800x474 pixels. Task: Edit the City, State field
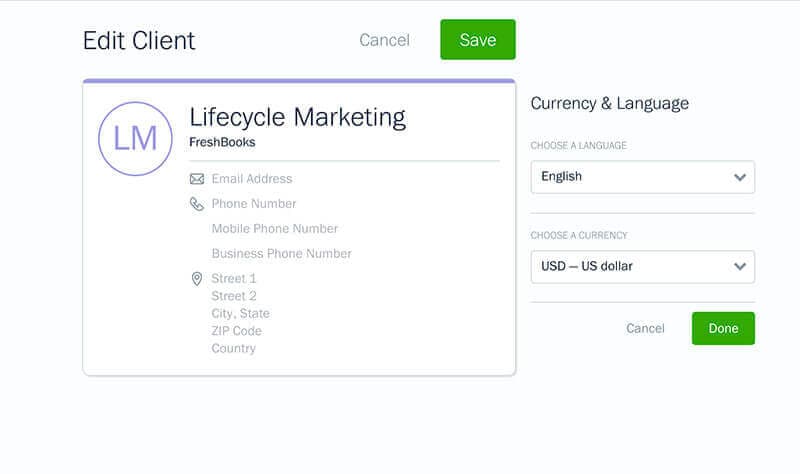[240, 314]
